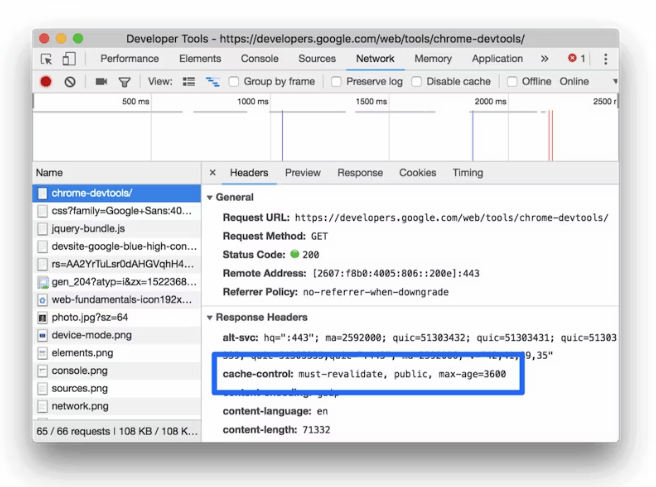This screenshot has width=656, height=487.
Task: Open the DevTools three-dot menu
Action: click(605, 59)
